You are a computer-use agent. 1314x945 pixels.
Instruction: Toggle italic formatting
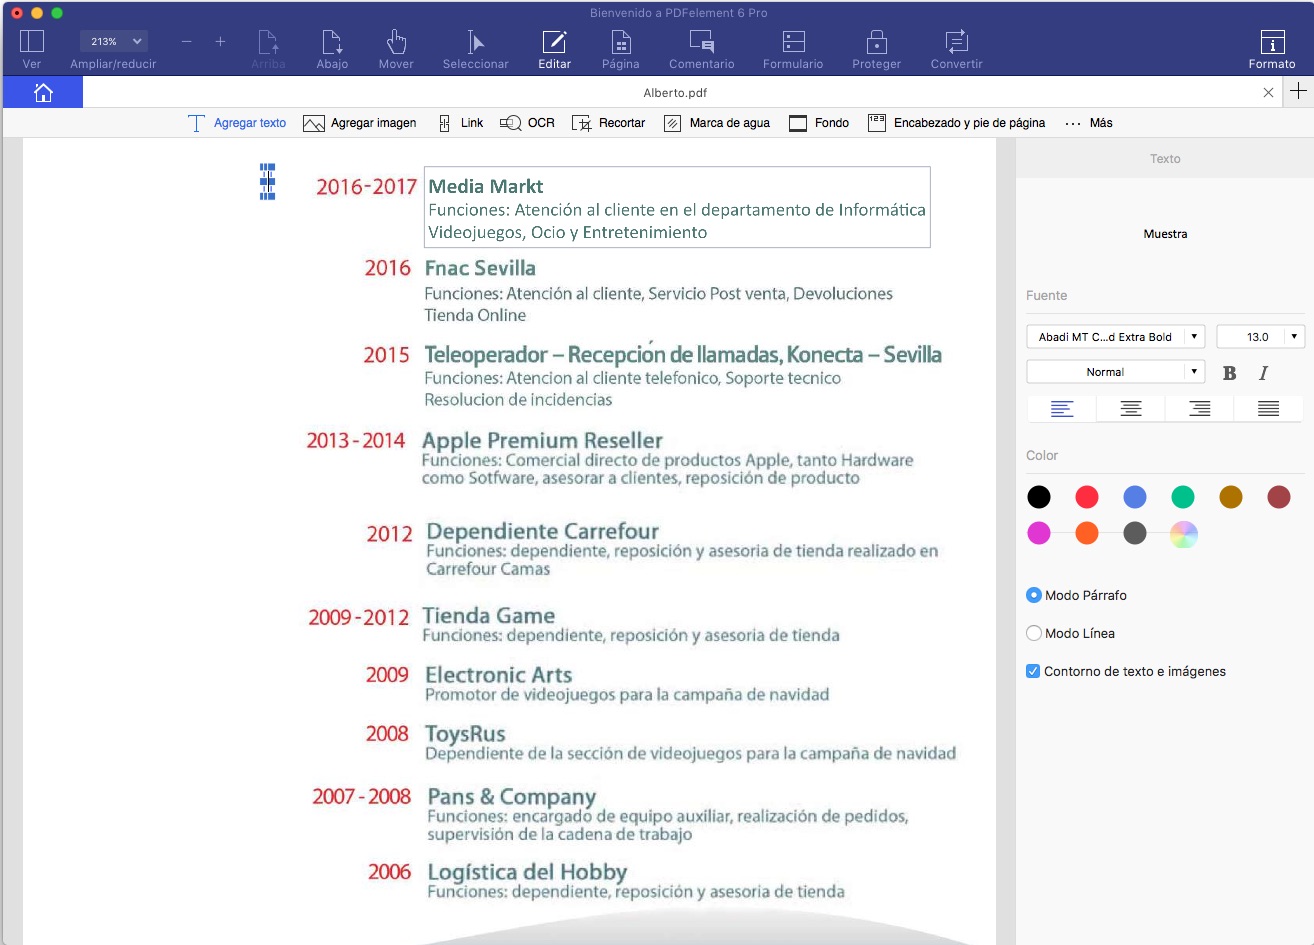coord(1264,373)
